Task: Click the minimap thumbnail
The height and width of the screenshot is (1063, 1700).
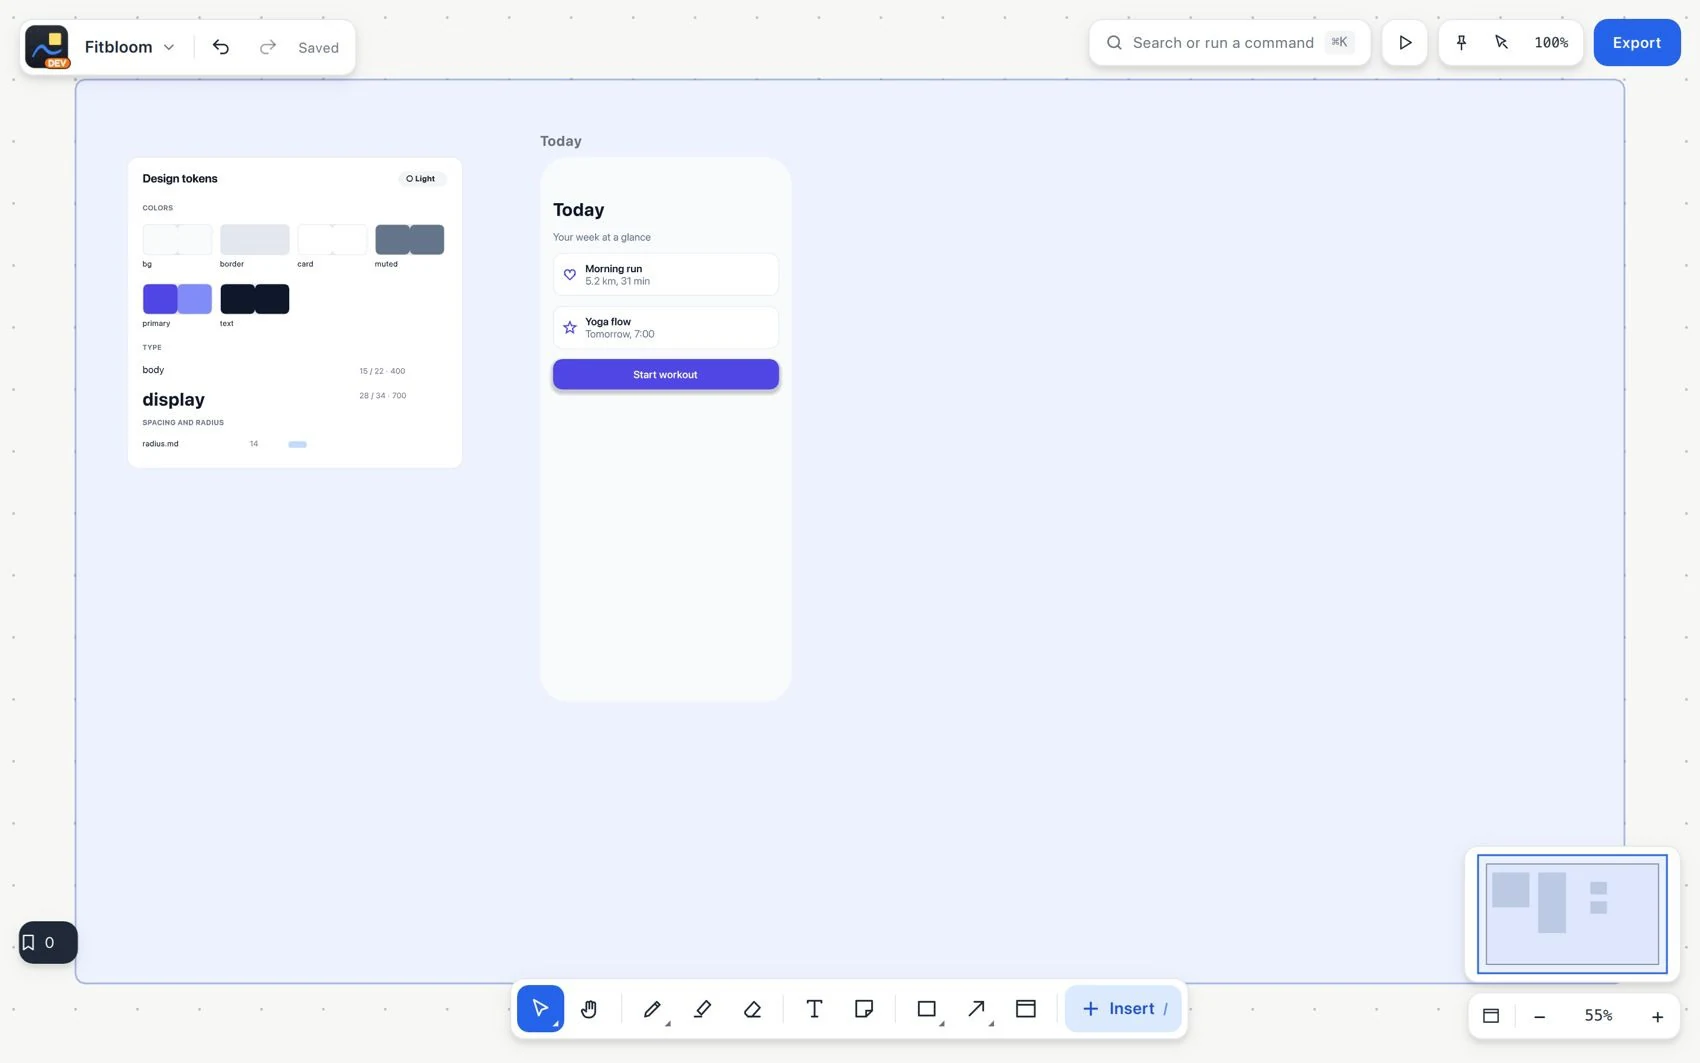Action: click(1572, 914)
